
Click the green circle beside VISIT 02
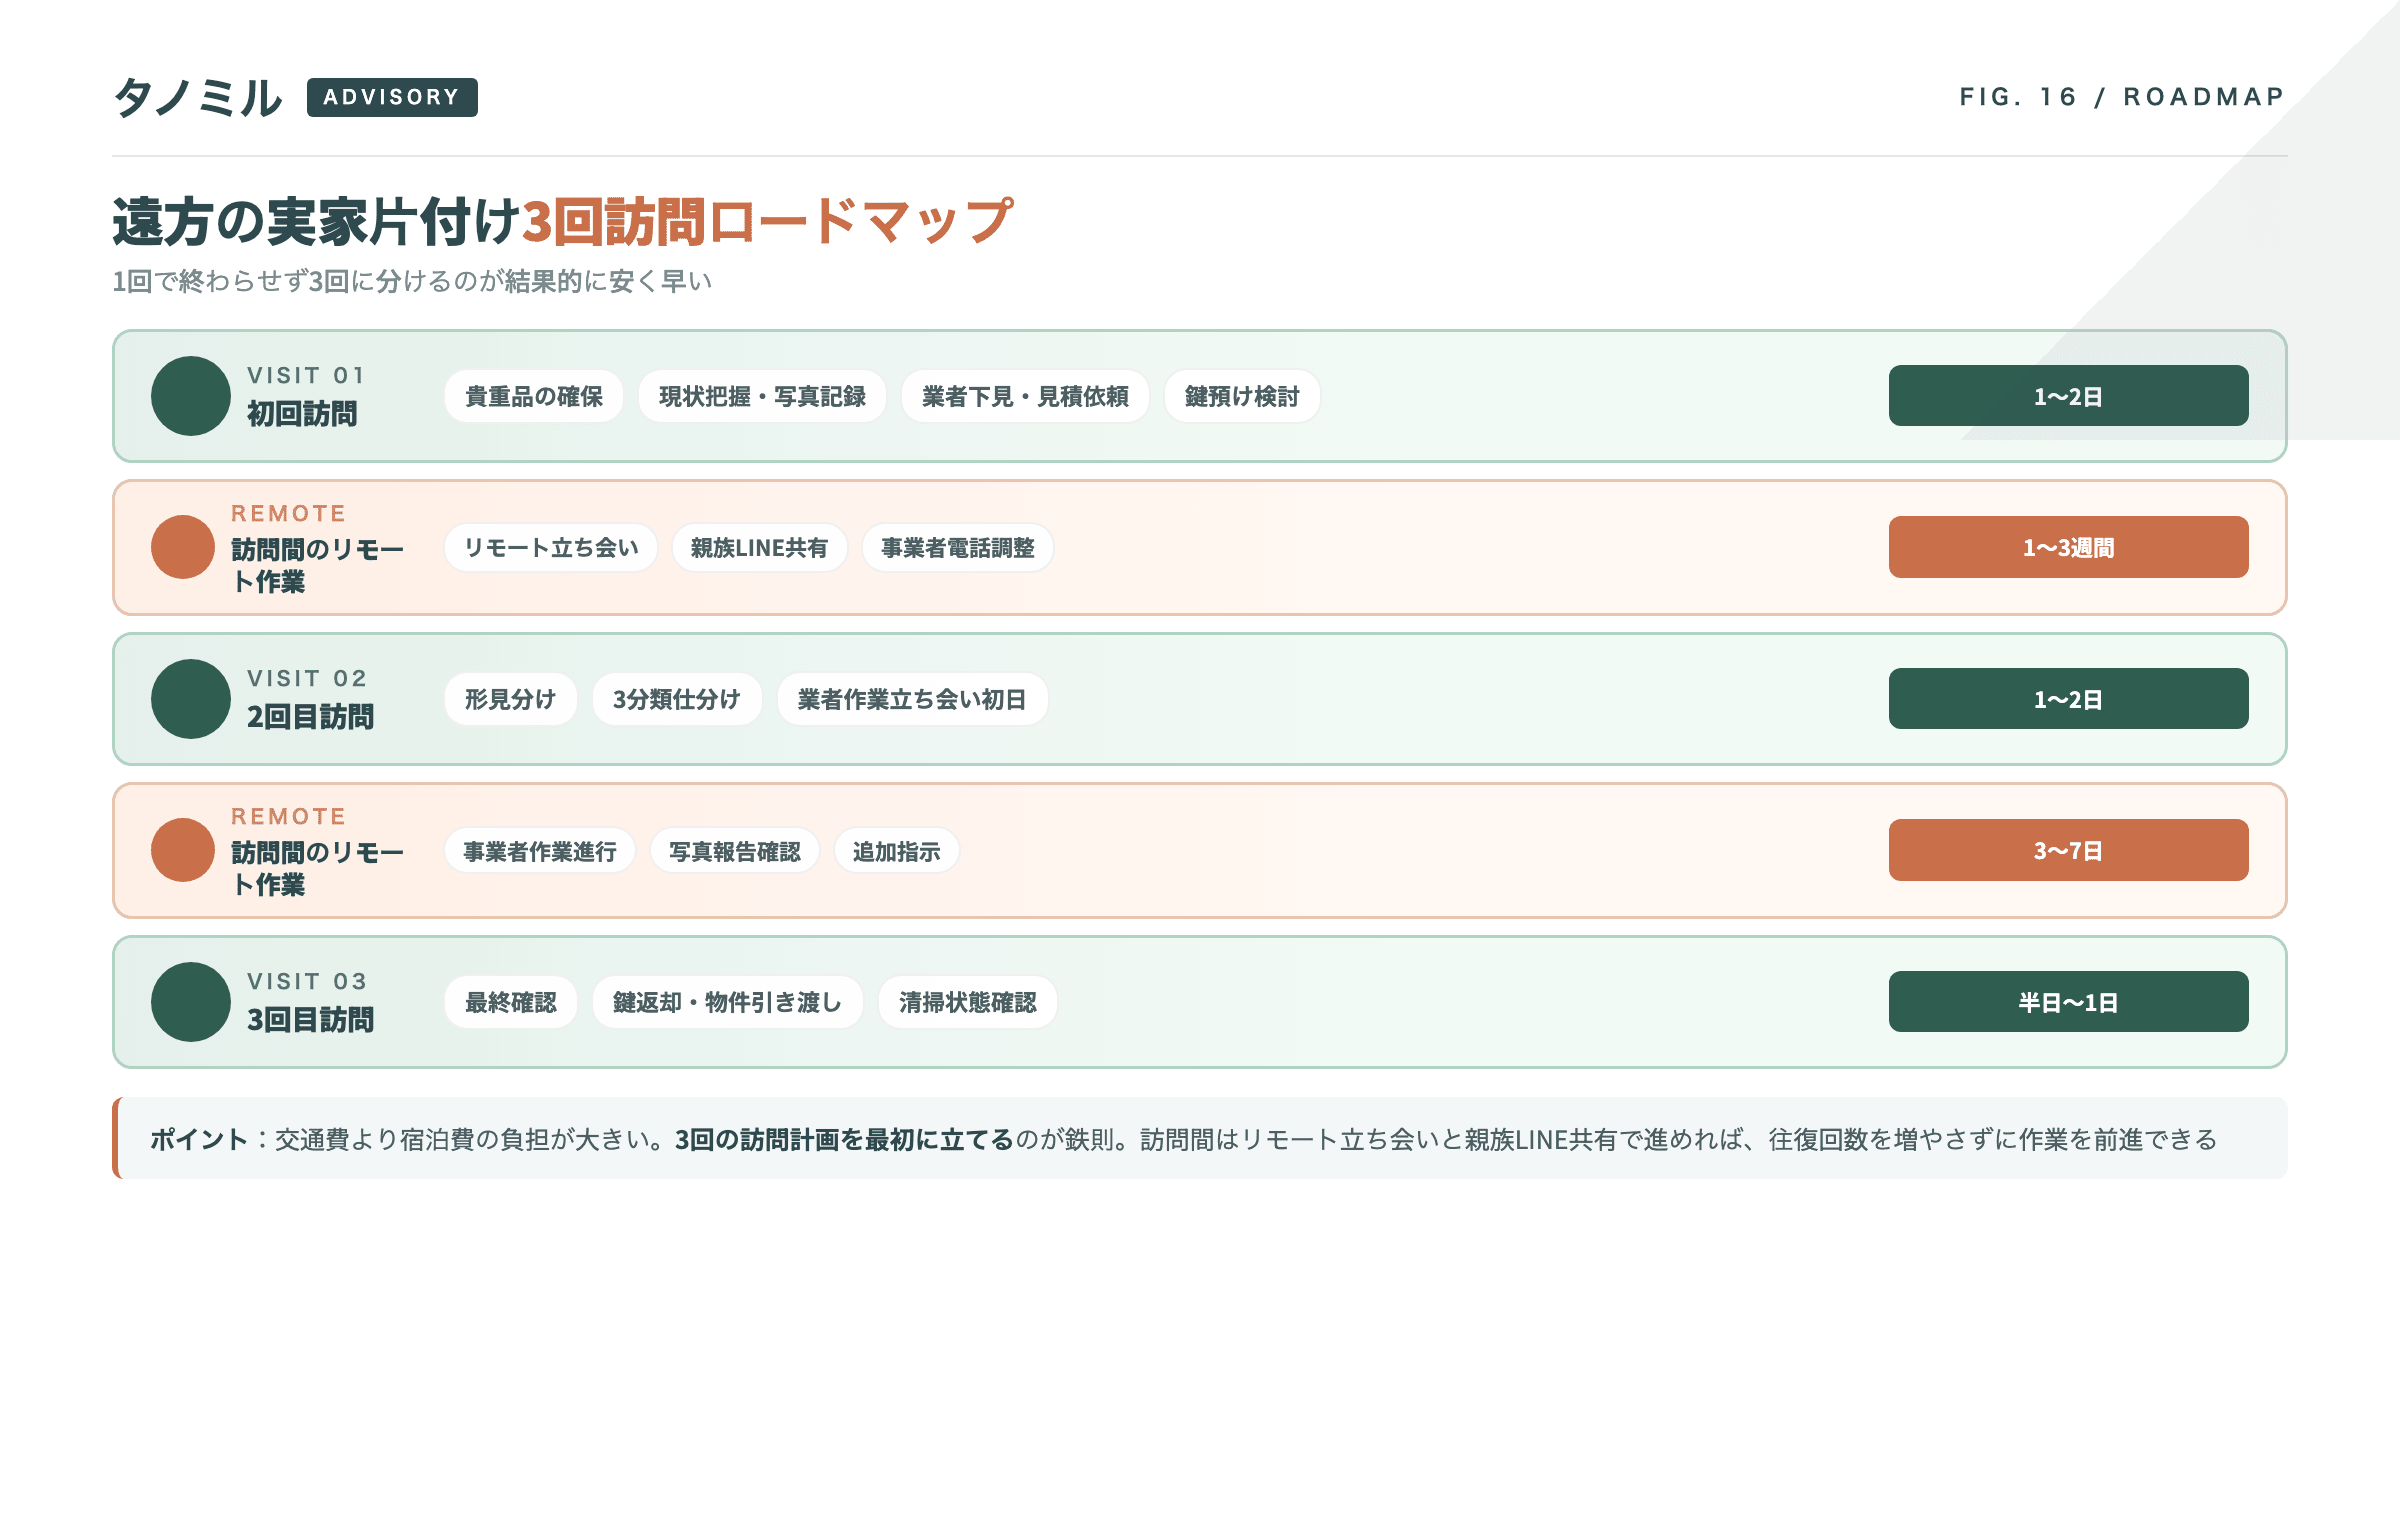pos(190,699)
